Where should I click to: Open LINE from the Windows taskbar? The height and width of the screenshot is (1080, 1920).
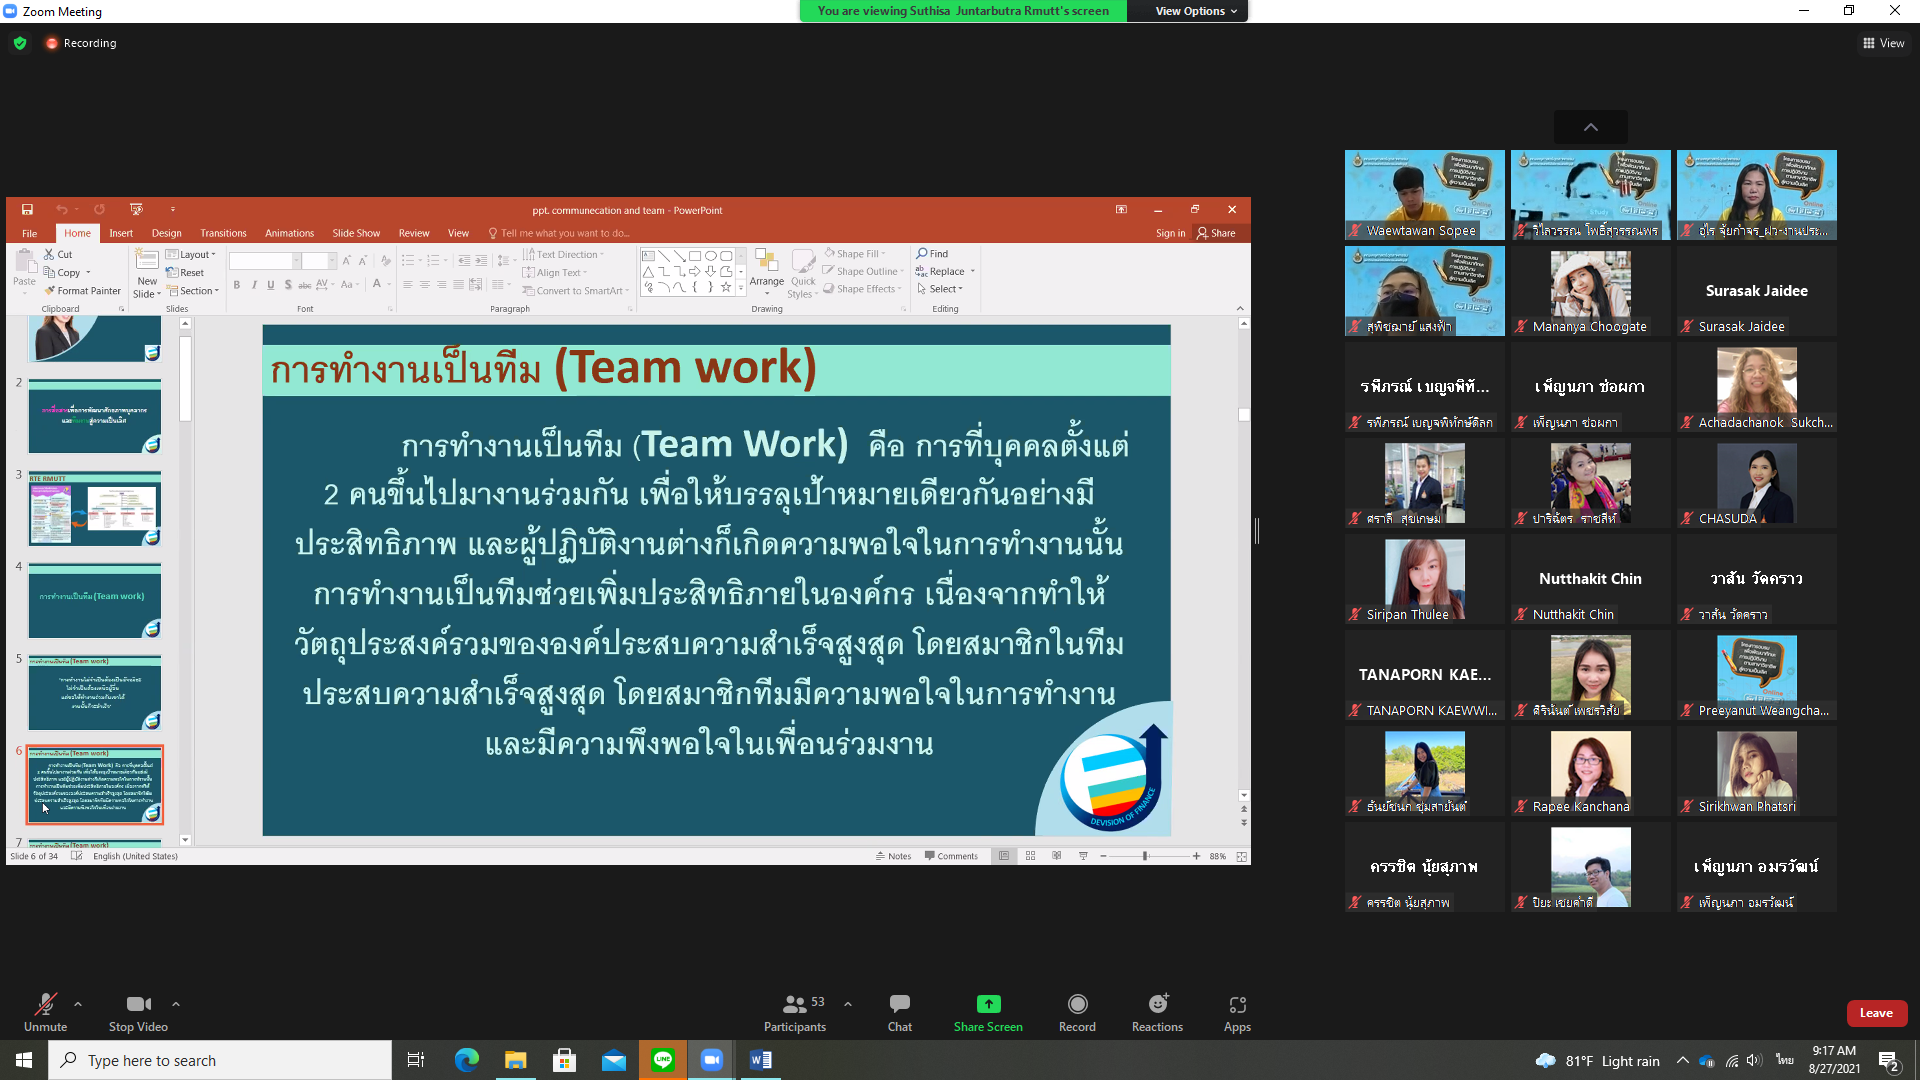point(663,1060)
